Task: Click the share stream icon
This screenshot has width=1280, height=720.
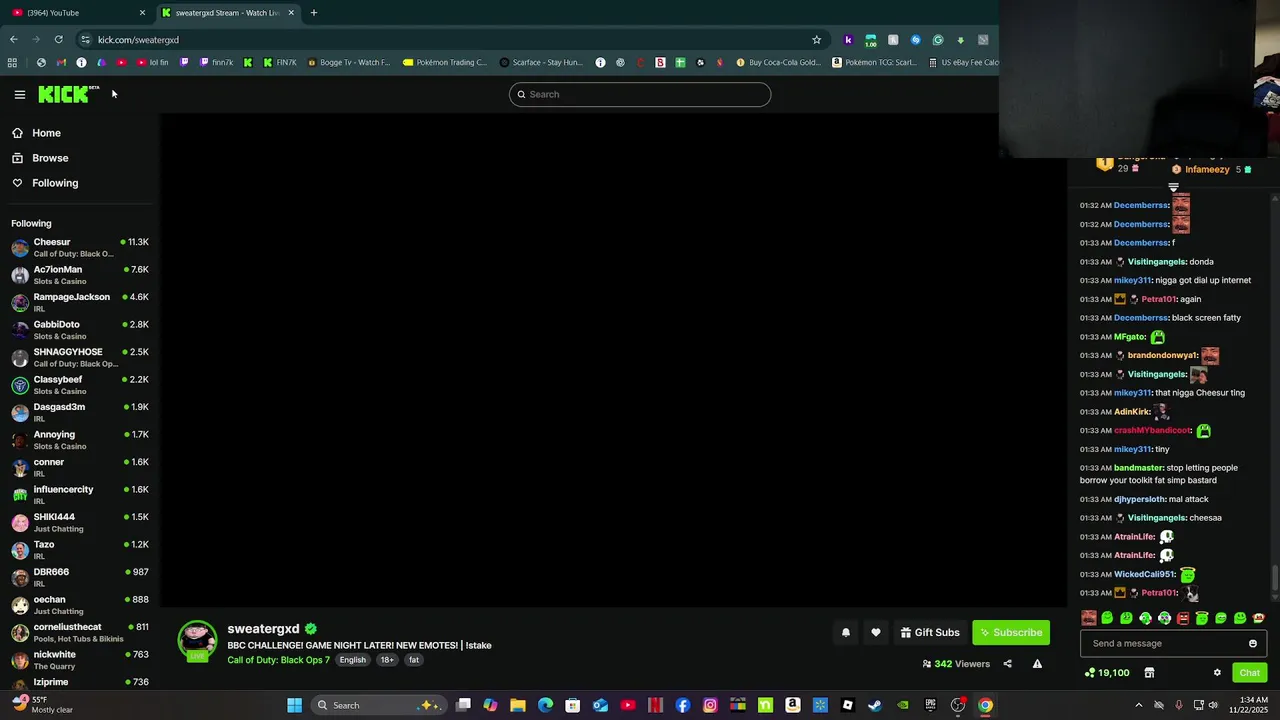Action: coord(1007,664)
